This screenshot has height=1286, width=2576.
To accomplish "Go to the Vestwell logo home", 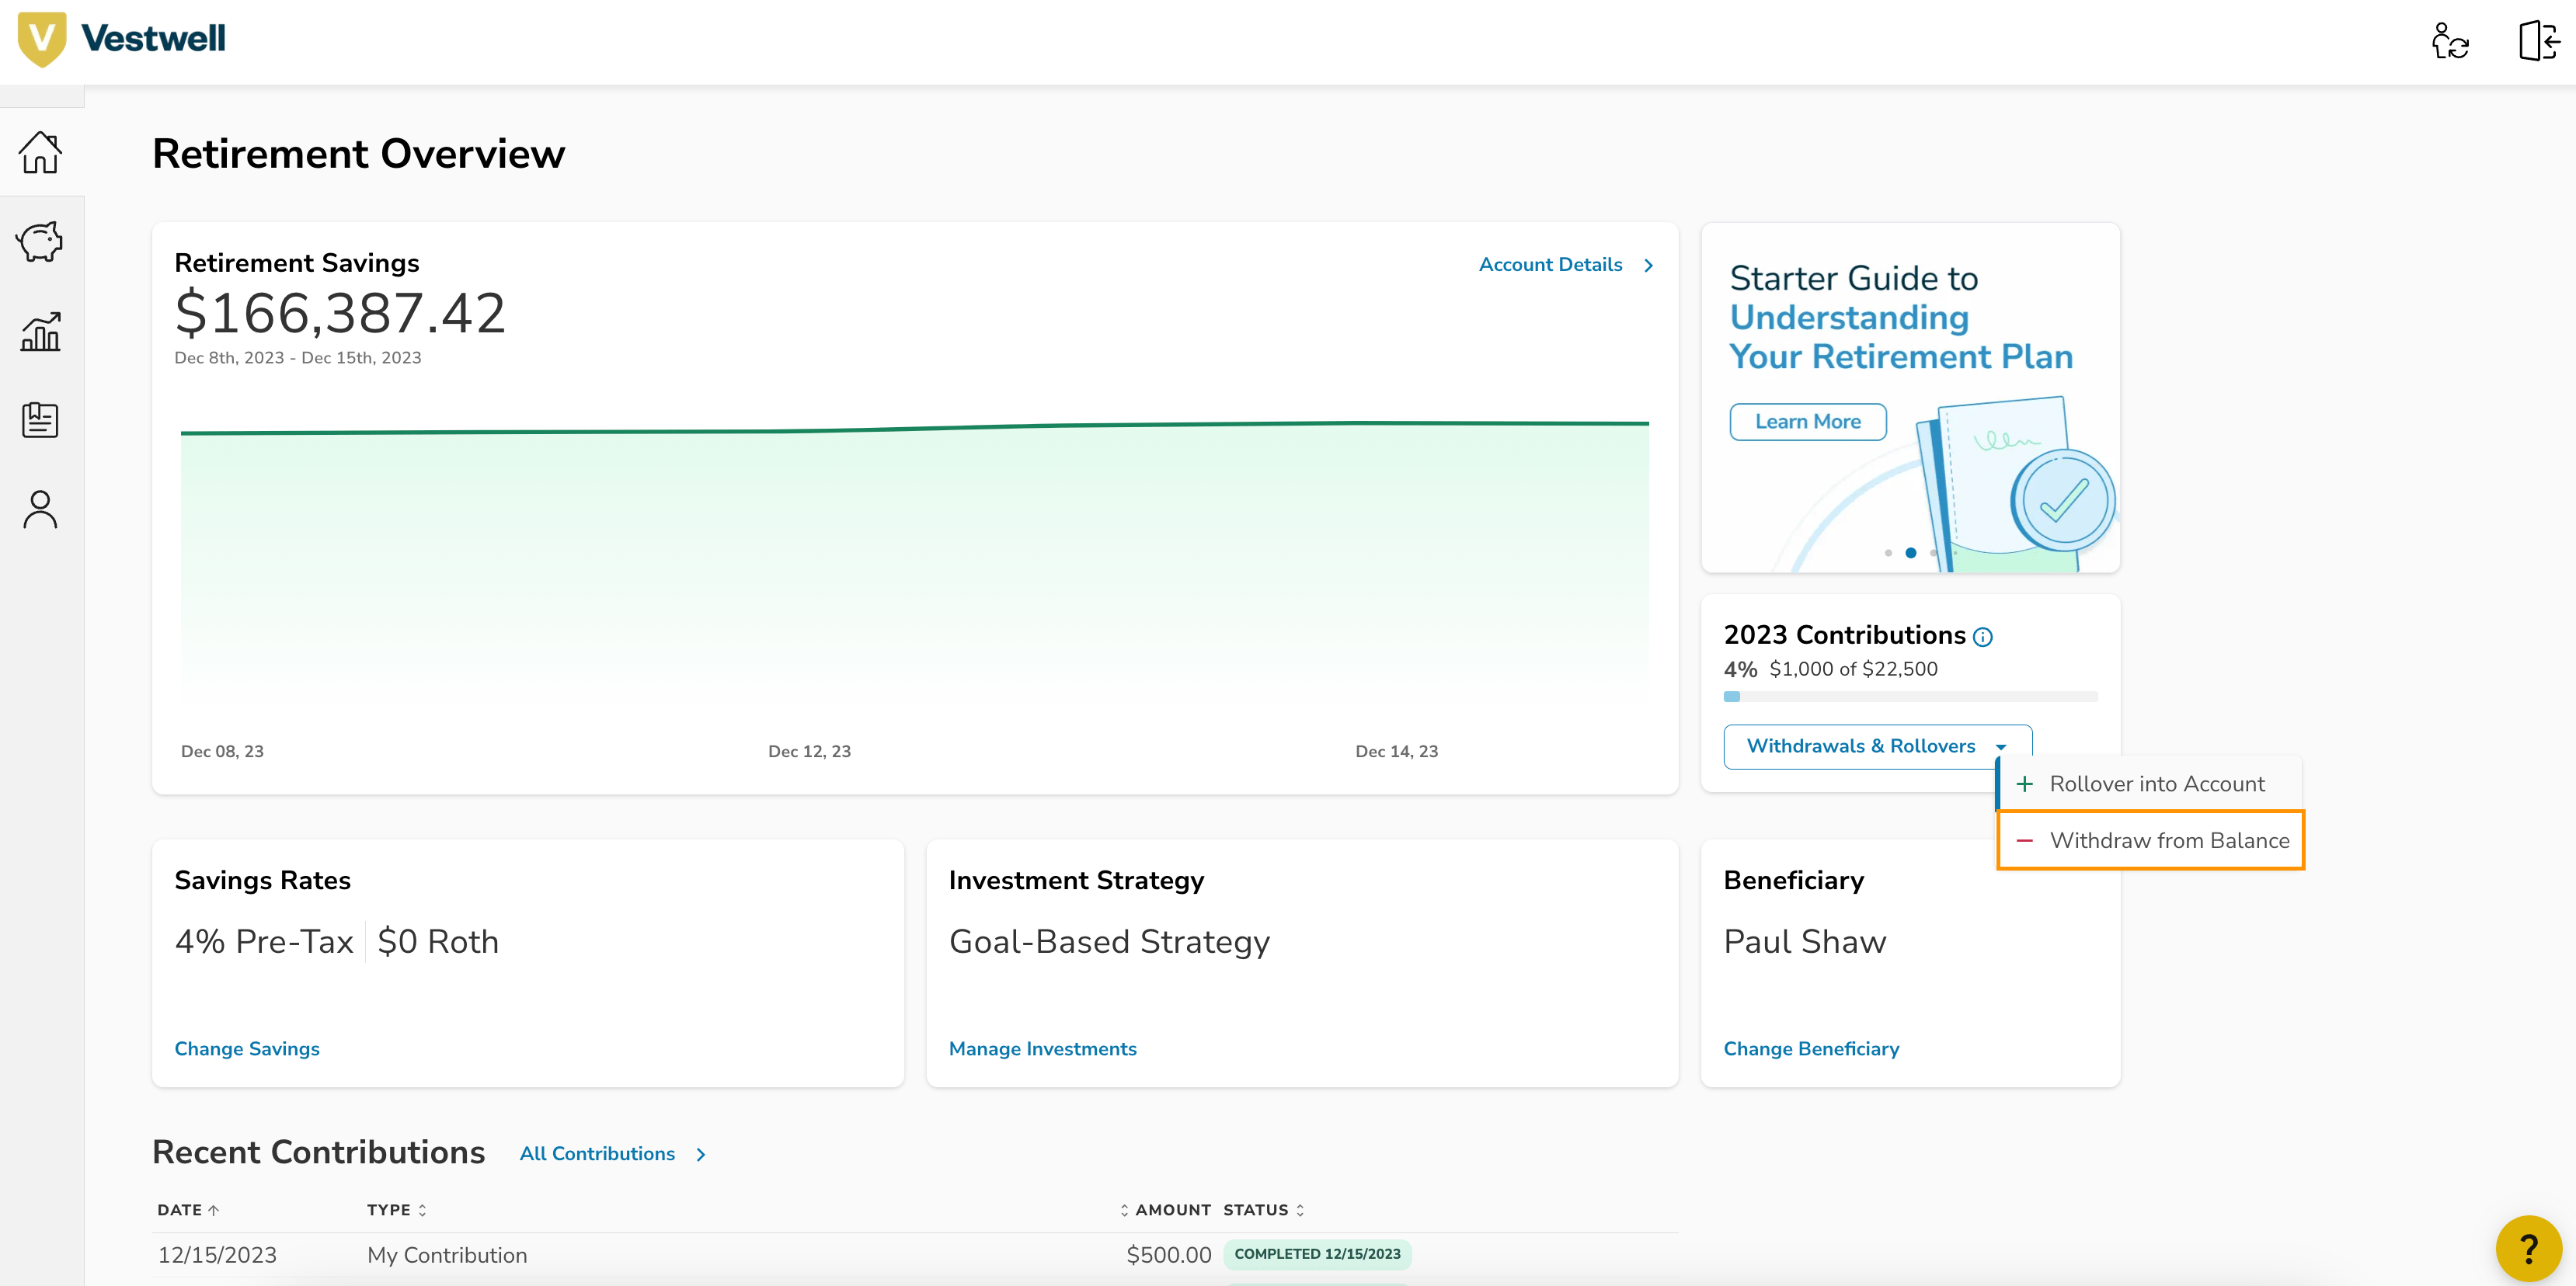I will (x=122, y=39).
